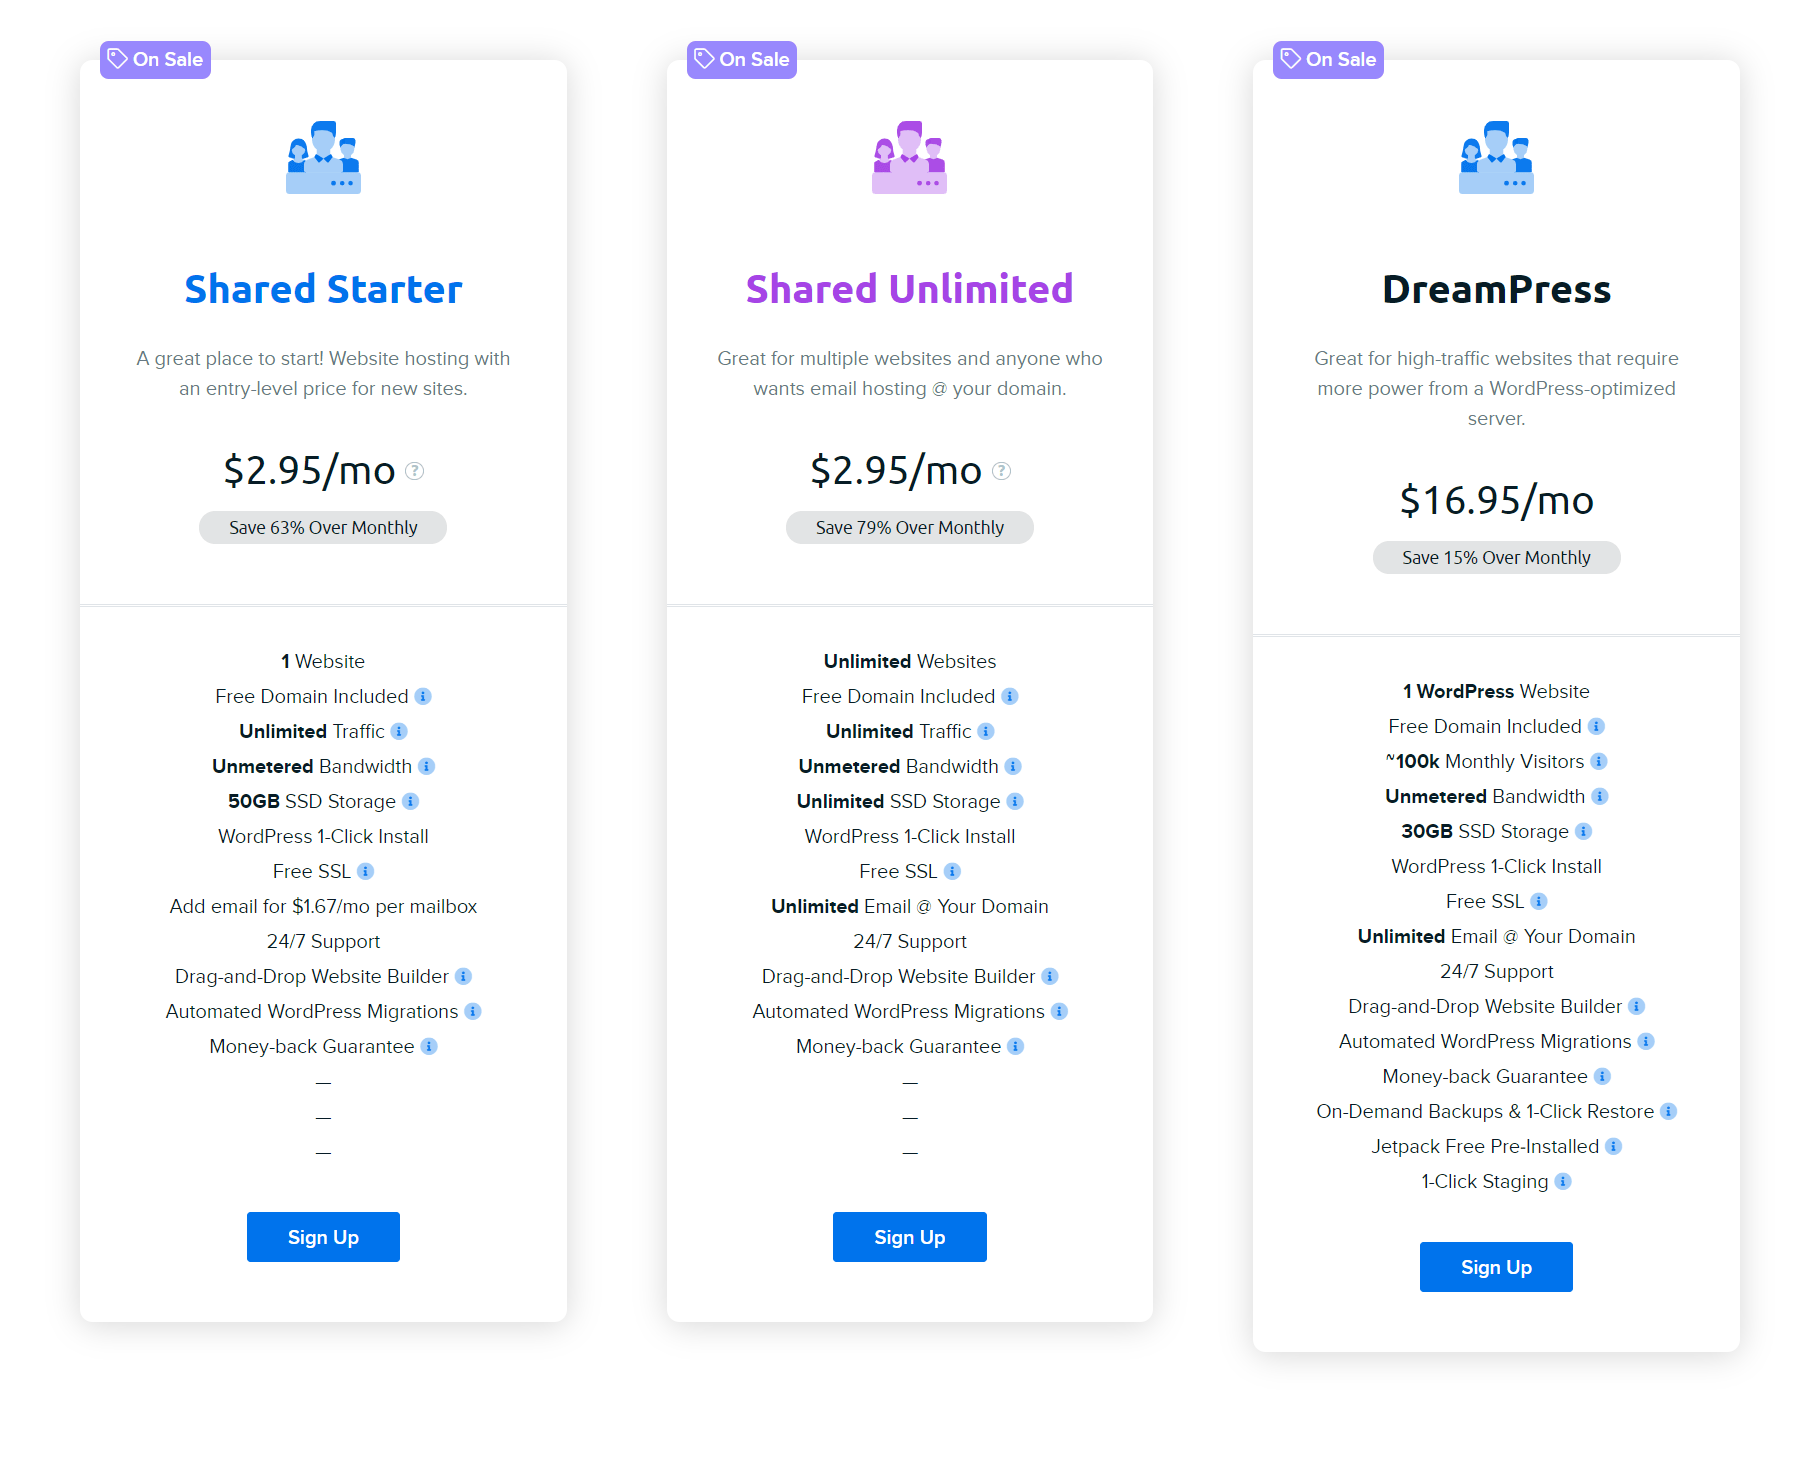
Task: Click the Save 15% Over Monthly badge
Action: pyautogui.click(x=1496, y=557)
